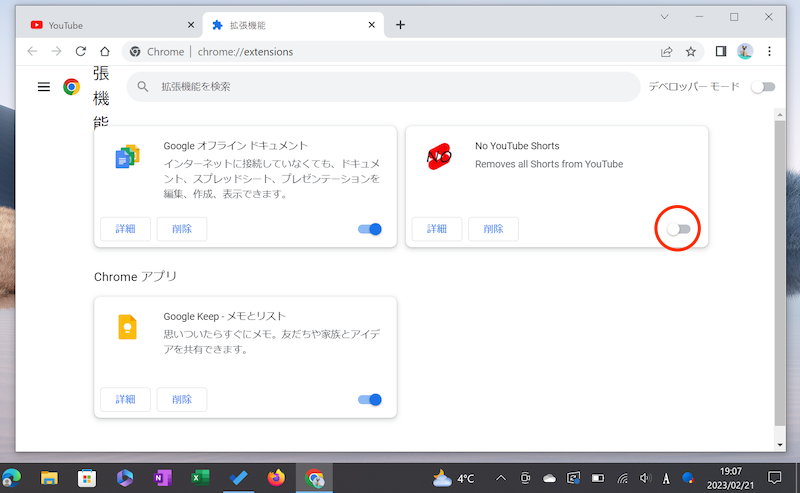The image size is (800, 493).
Task: Open Chrome three-dot menu
Action: click(x=770, y=52)
